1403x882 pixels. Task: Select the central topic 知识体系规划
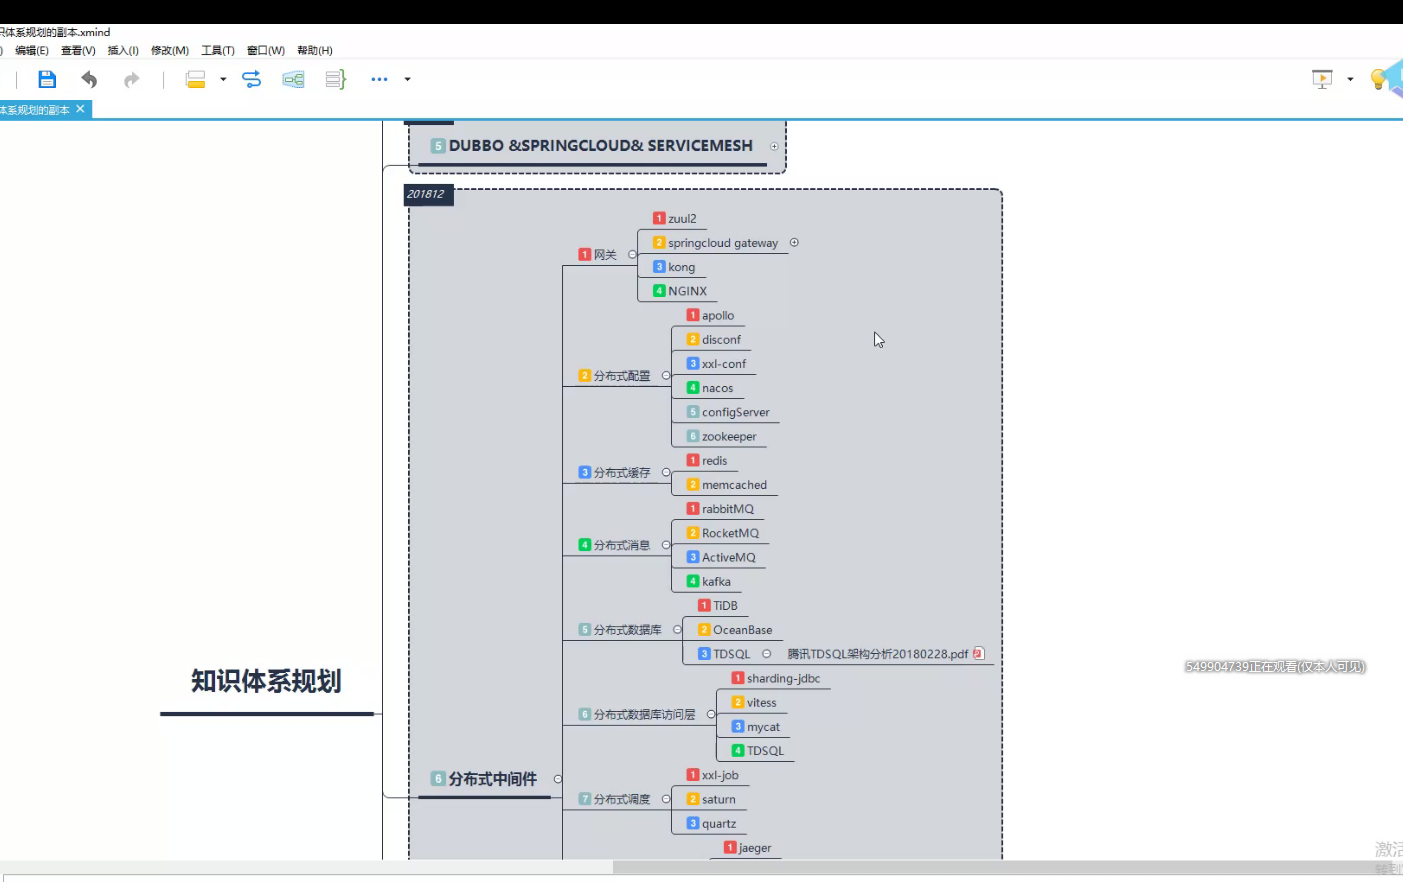[266, 682]
